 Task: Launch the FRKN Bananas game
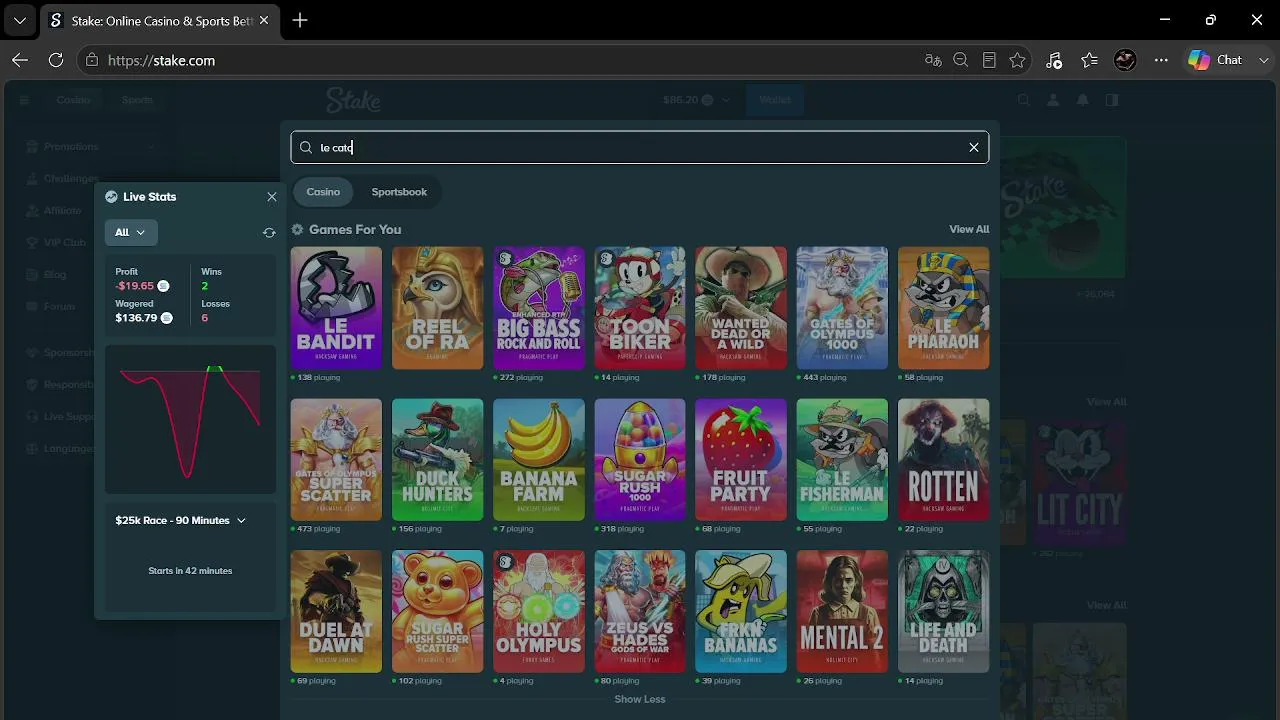741,612
